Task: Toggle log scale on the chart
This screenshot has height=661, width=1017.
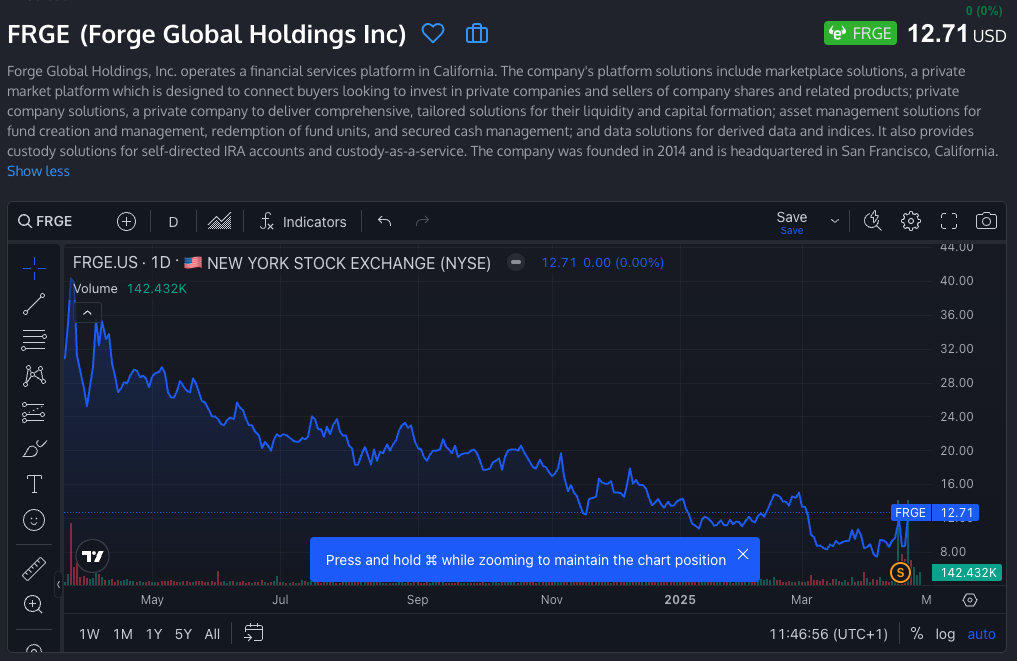Action: point(945,633)
